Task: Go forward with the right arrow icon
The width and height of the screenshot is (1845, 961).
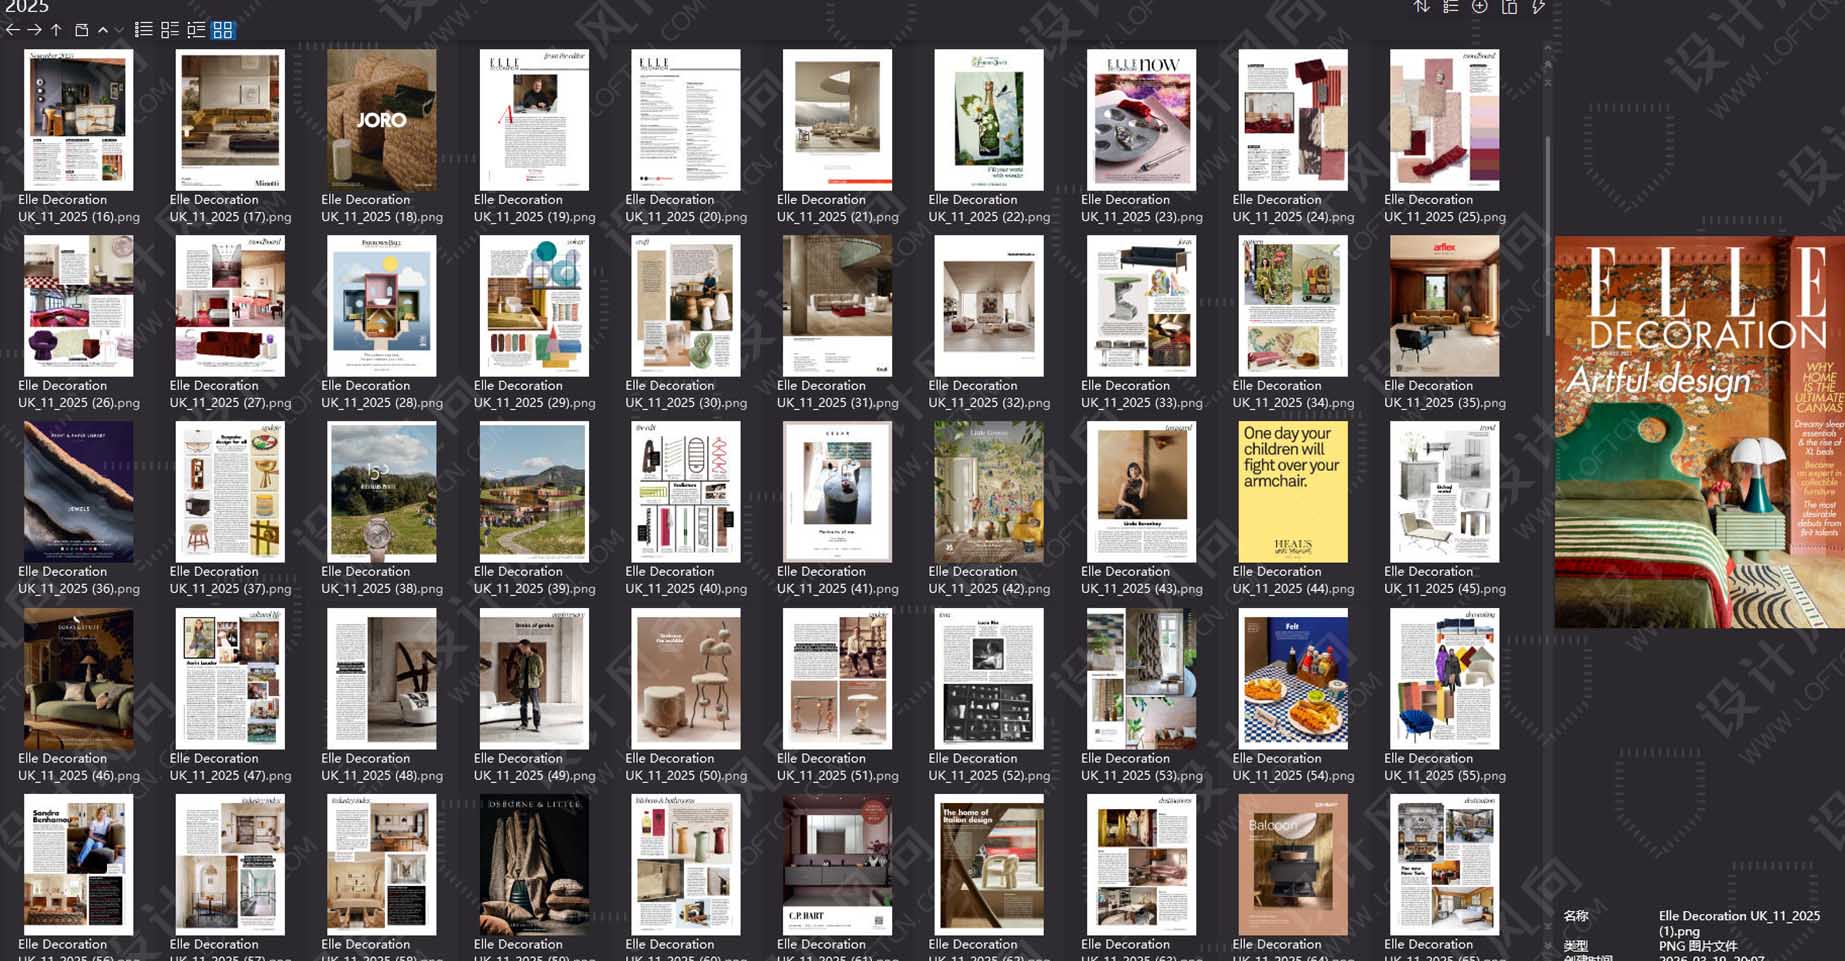Action: coord(33,30)
